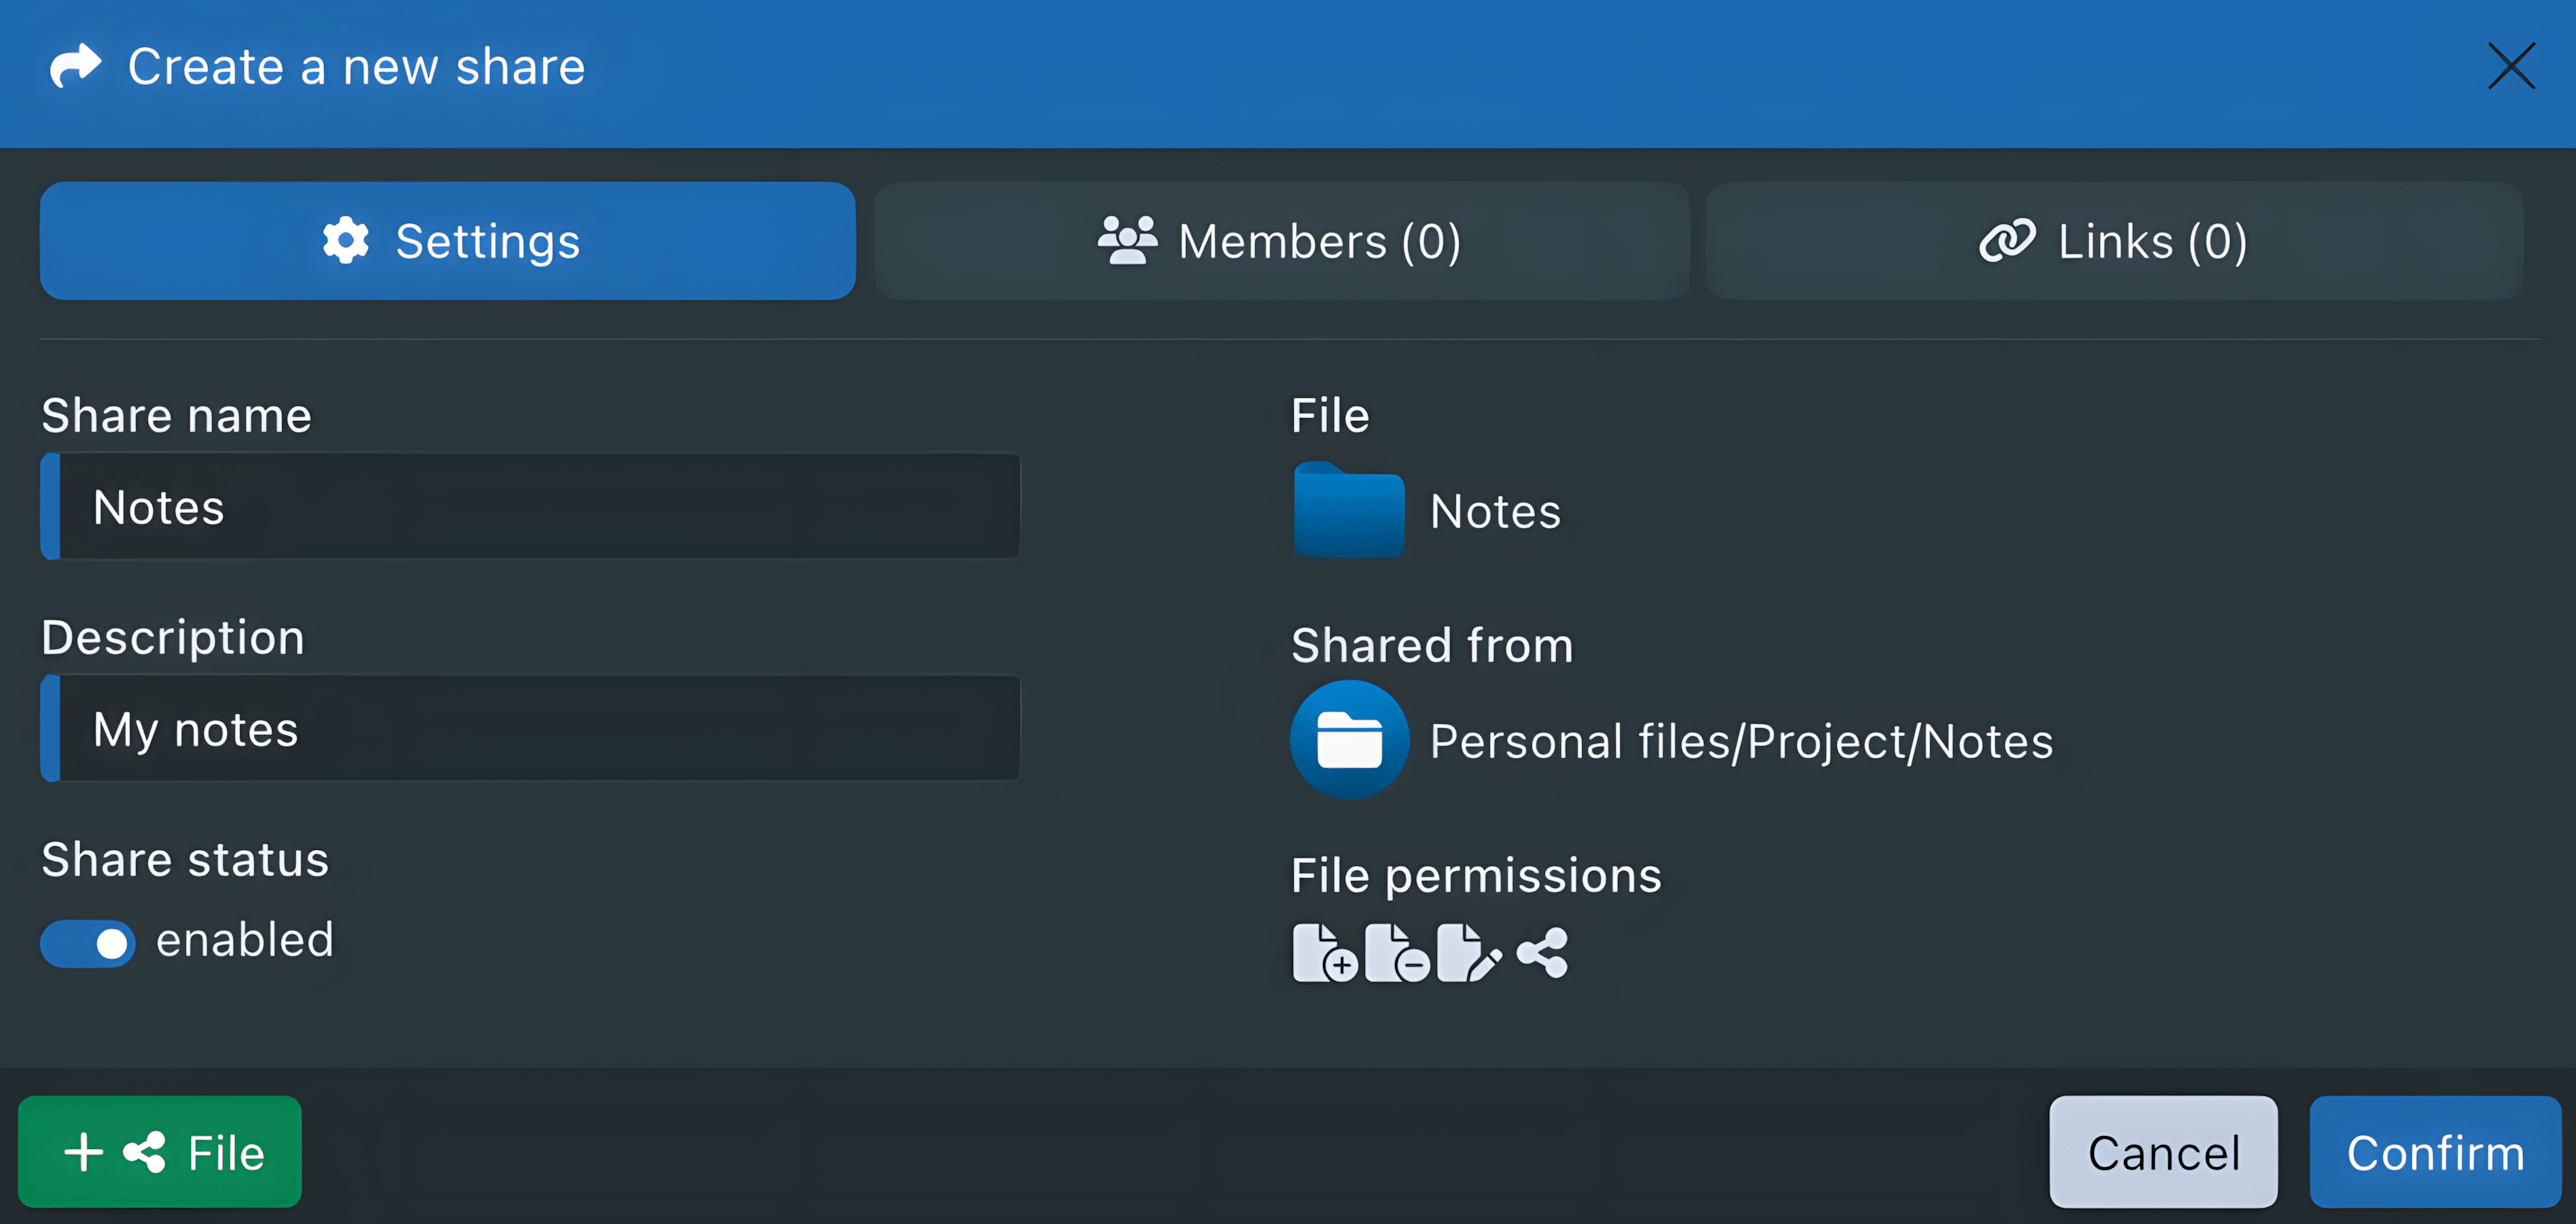
Task: Click the blue Notes folder icon
Action: [x=1348, y=510]
